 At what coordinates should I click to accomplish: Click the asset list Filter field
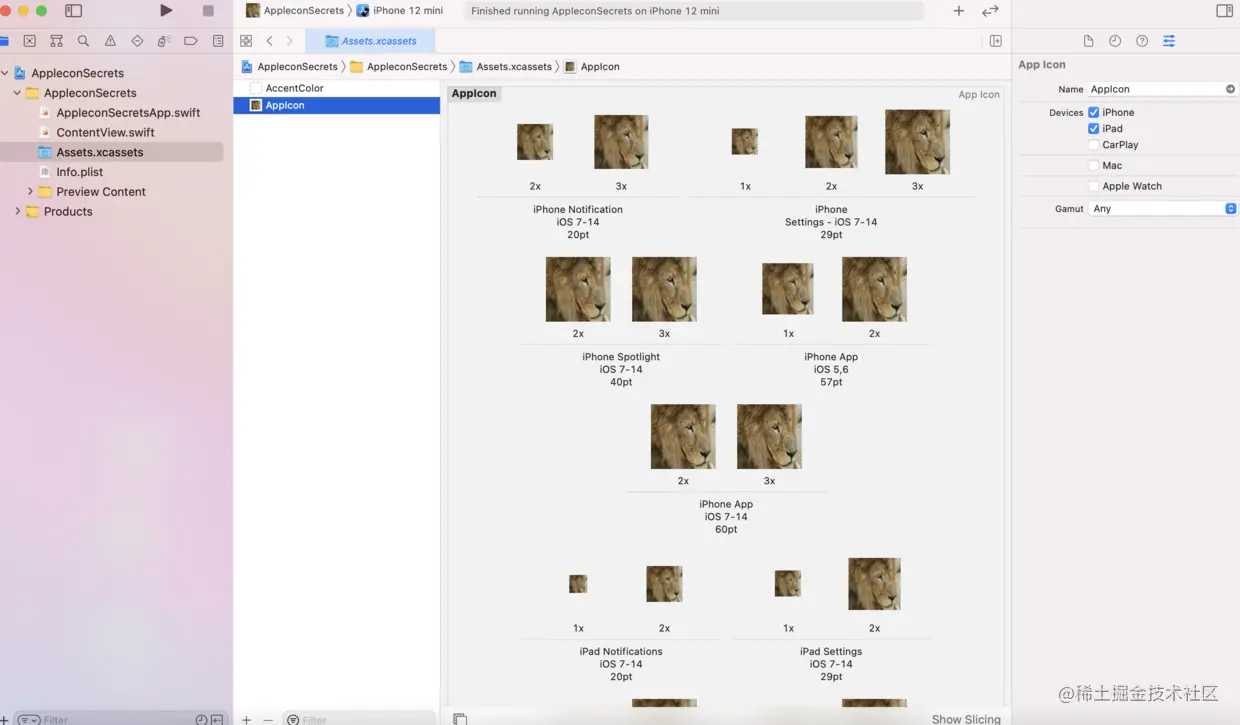358,719
